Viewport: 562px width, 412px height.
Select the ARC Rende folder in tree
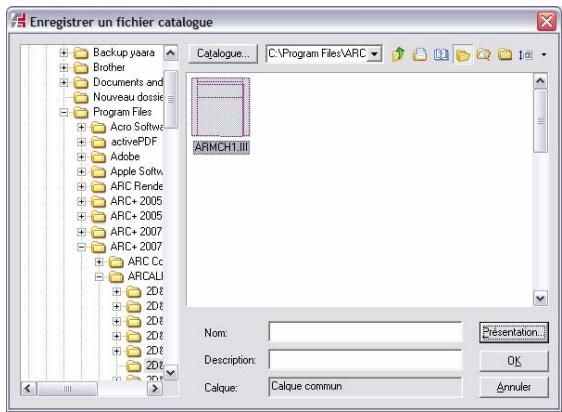[x=137, y=186]
